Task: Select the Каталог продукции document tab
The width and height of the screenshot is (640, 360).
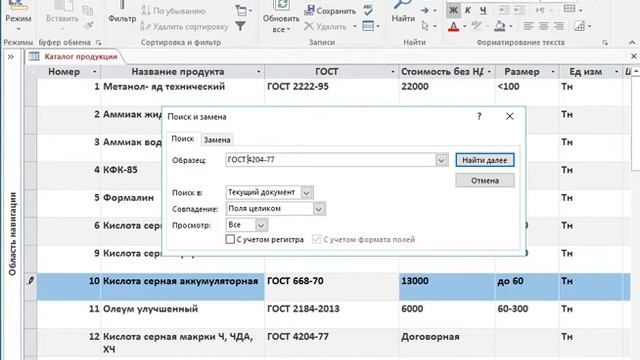Action: coord(76,57)
